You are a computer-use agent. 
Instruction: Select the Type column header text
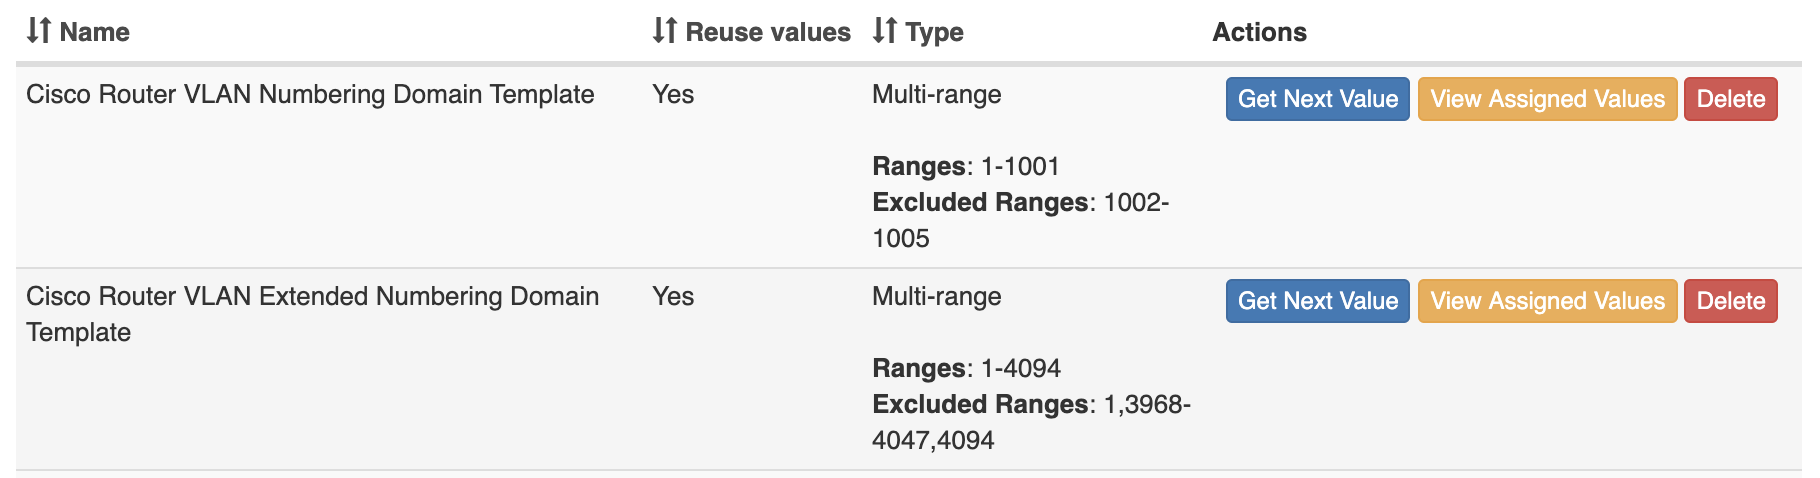934,32
